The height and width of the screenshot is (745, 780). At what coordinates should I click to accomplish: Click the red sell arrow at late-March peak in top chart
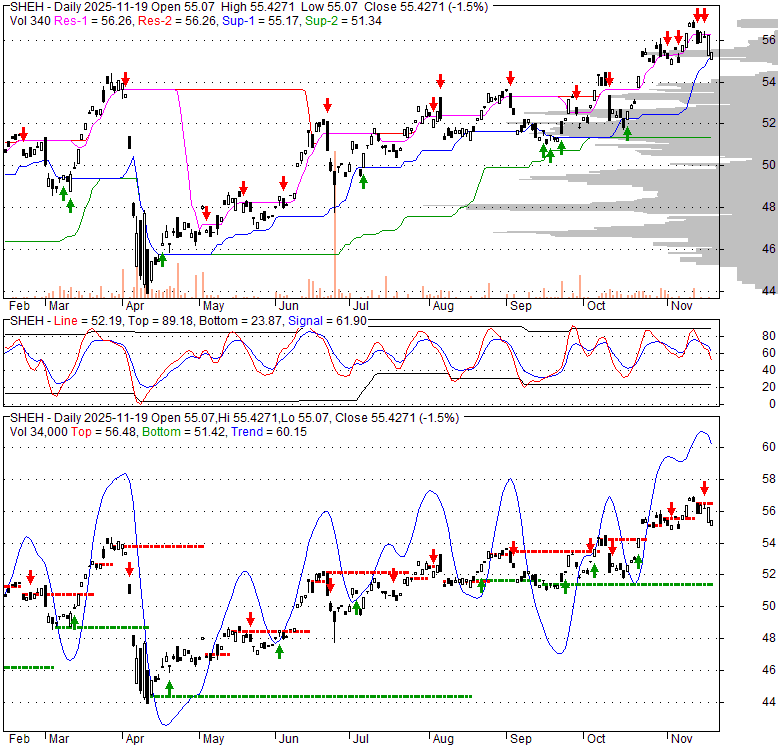coord(125,80)
